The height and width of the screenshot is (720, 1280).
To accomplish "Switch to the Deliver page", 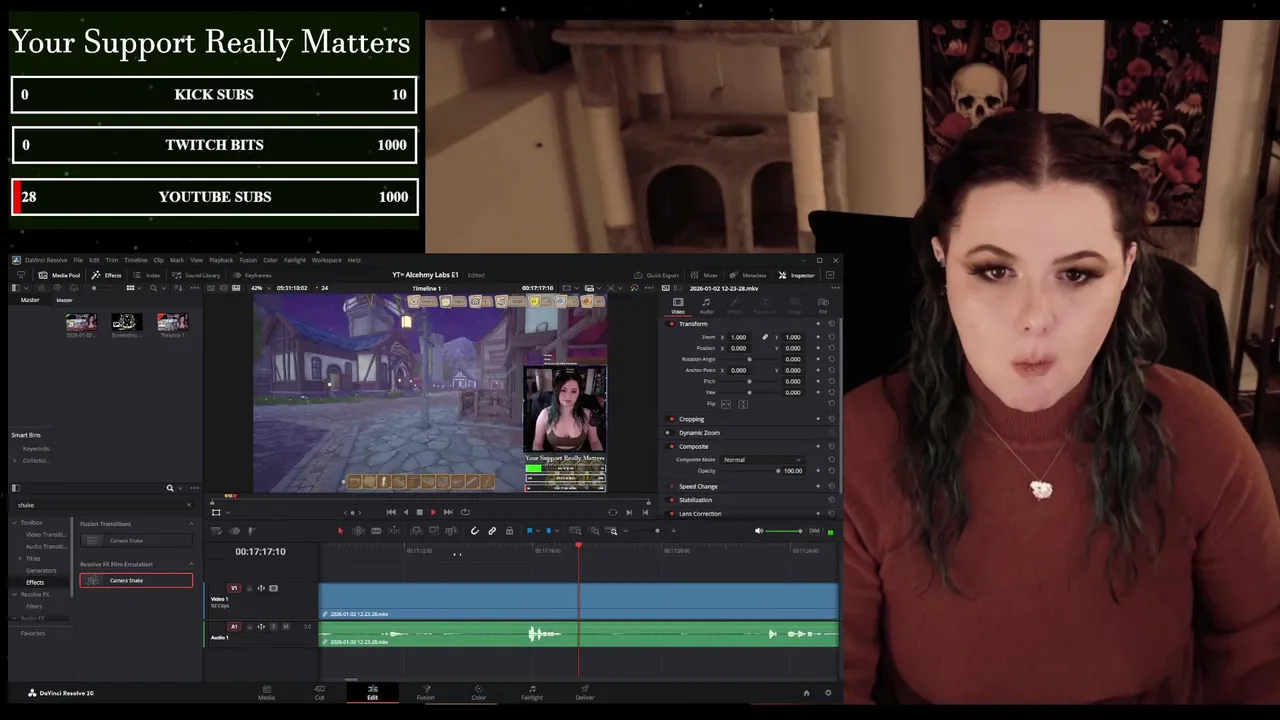I will tap(585, 692).
